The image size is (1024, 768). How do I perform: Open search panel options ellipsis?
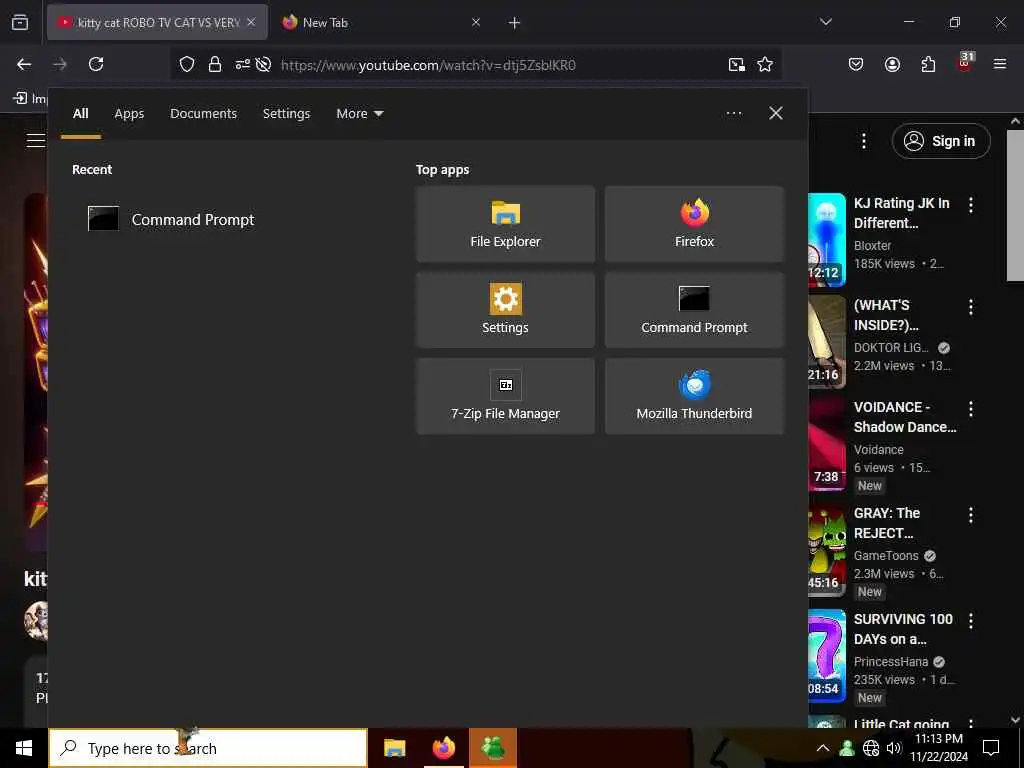[733, 114]
